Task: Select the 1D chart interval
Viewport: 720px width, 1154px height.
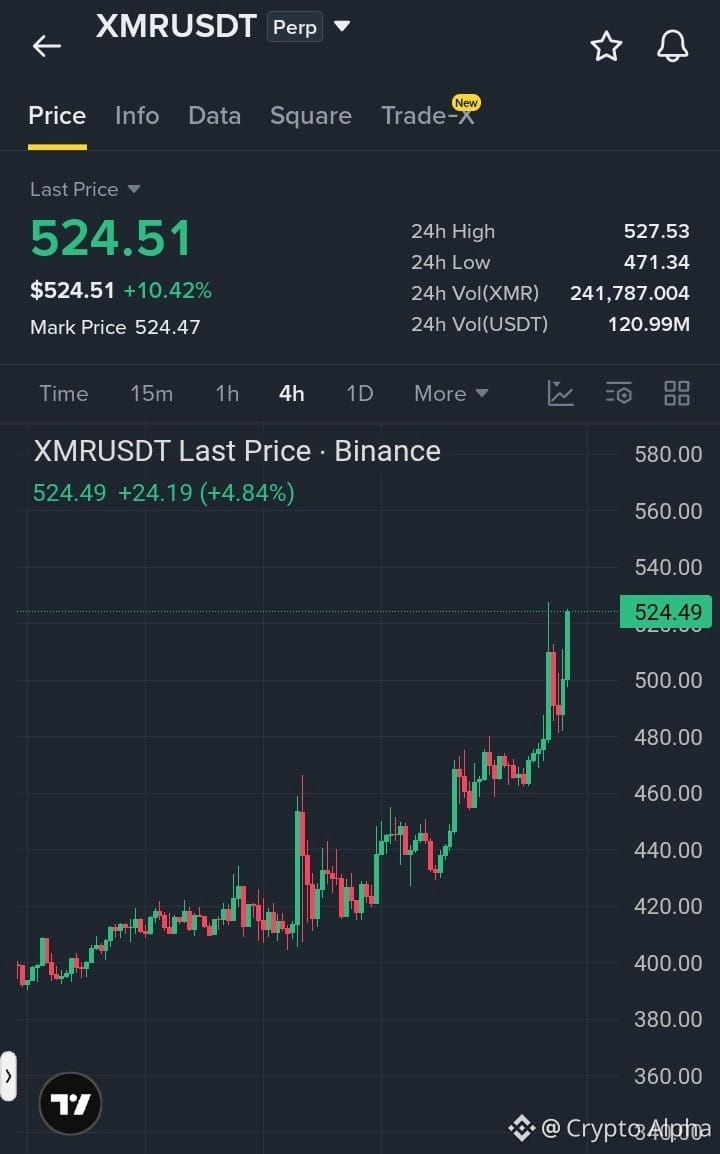Action: [360, 393]
